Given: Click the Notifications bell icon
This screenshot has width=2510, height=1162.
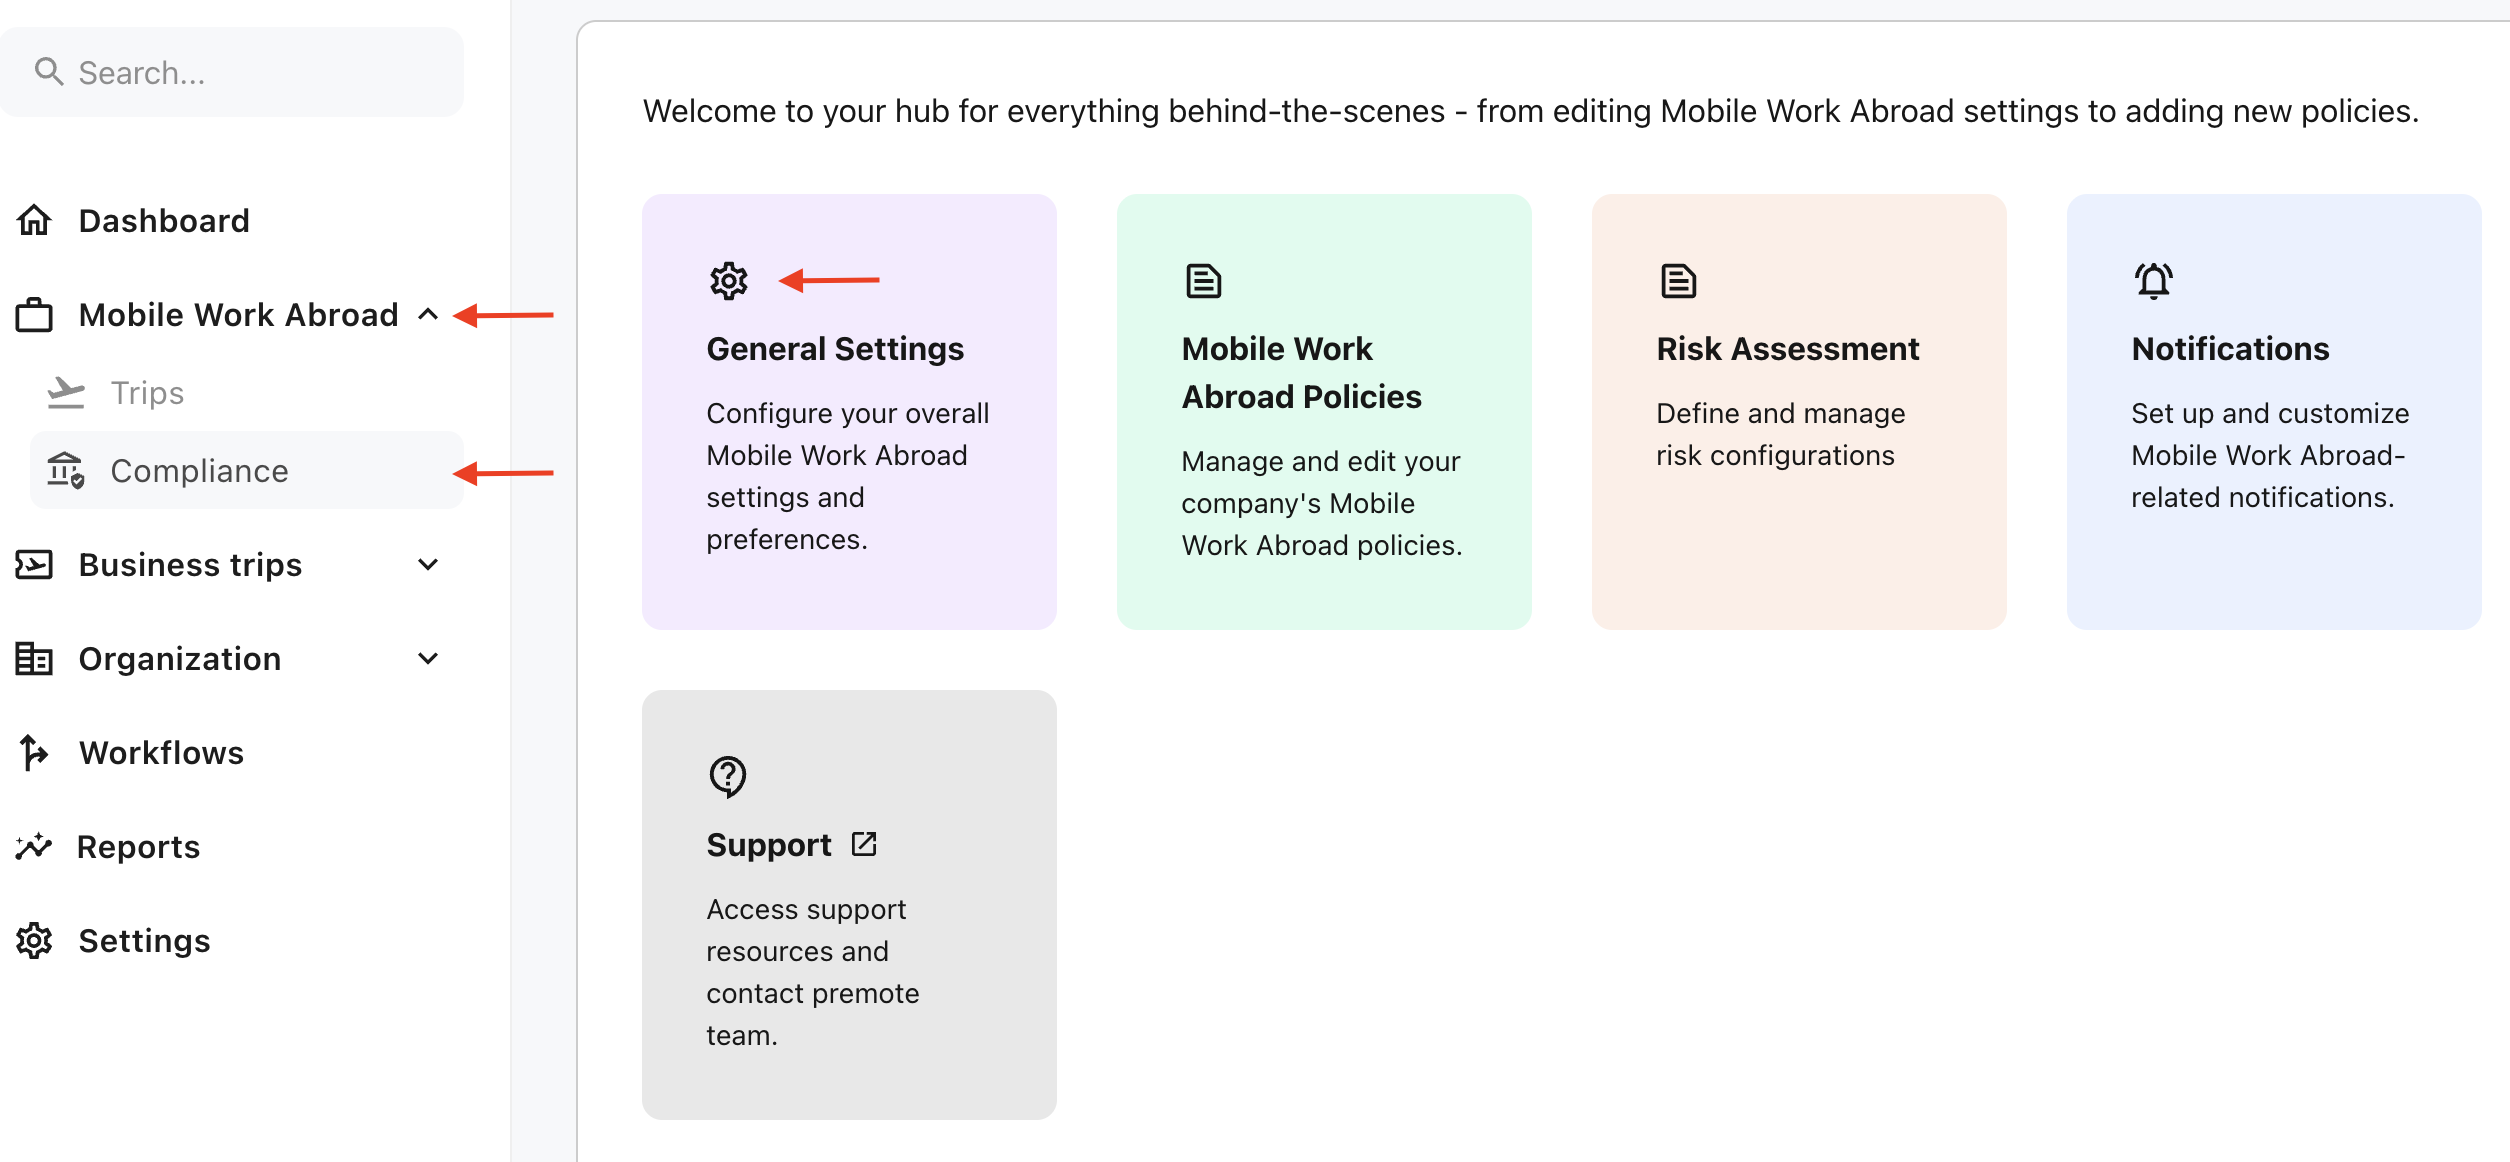Looking at the screenshot, I should (2154, 281).
